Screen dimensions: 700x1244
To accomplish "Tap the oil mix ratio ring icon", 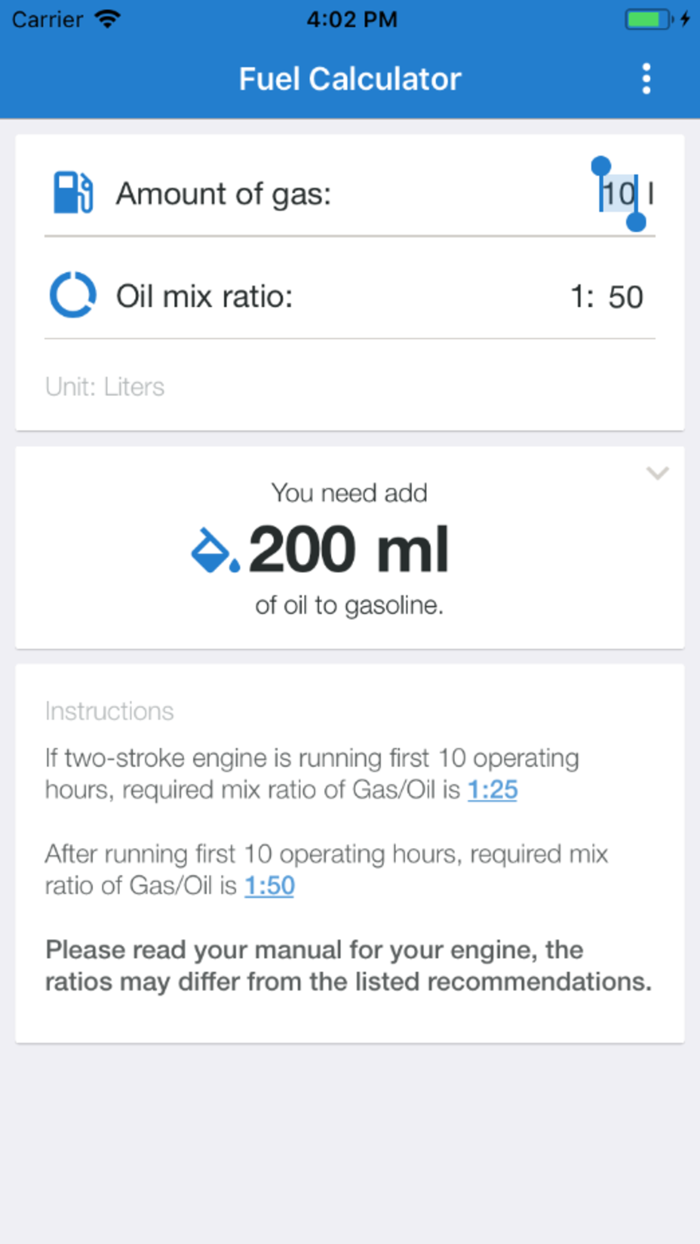I will coord(73,296).
